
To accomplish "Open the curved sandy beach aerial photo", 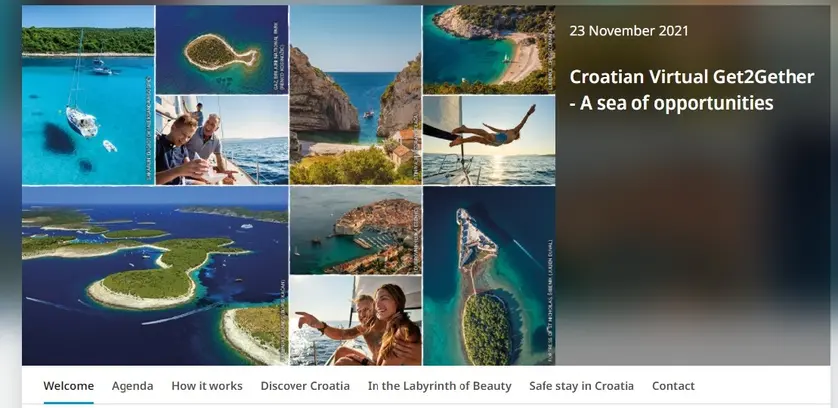I will (489, 50).
